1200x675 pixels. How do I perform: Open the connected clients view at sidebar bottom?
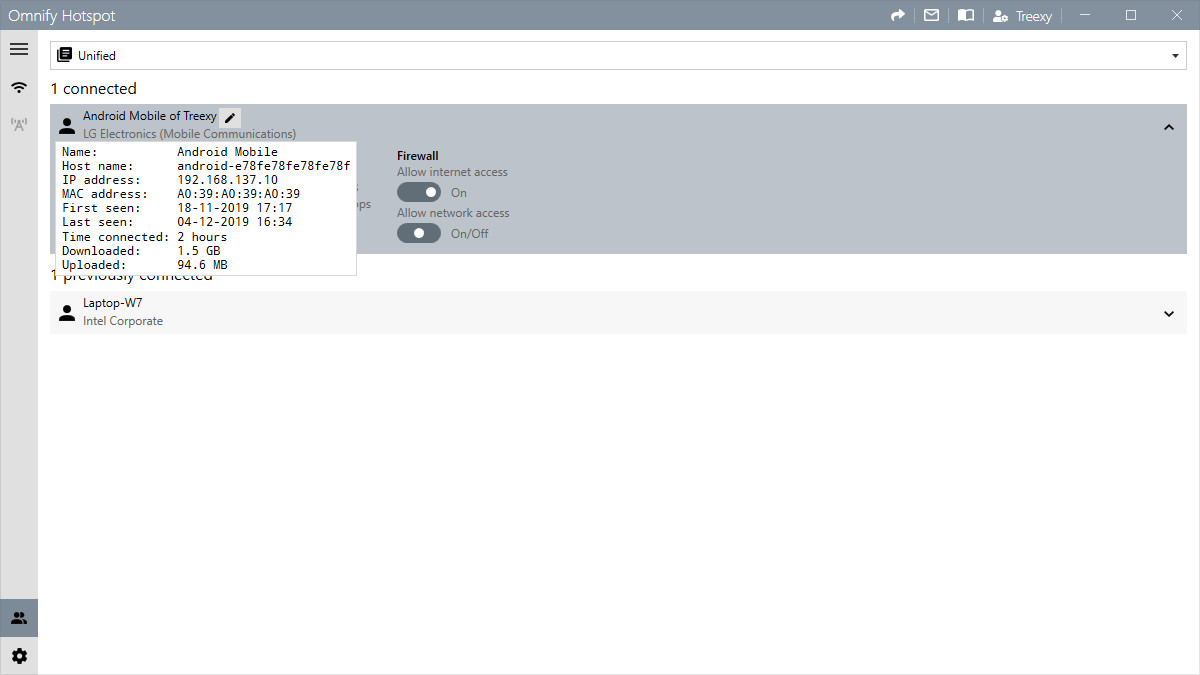tap(18, 617)
